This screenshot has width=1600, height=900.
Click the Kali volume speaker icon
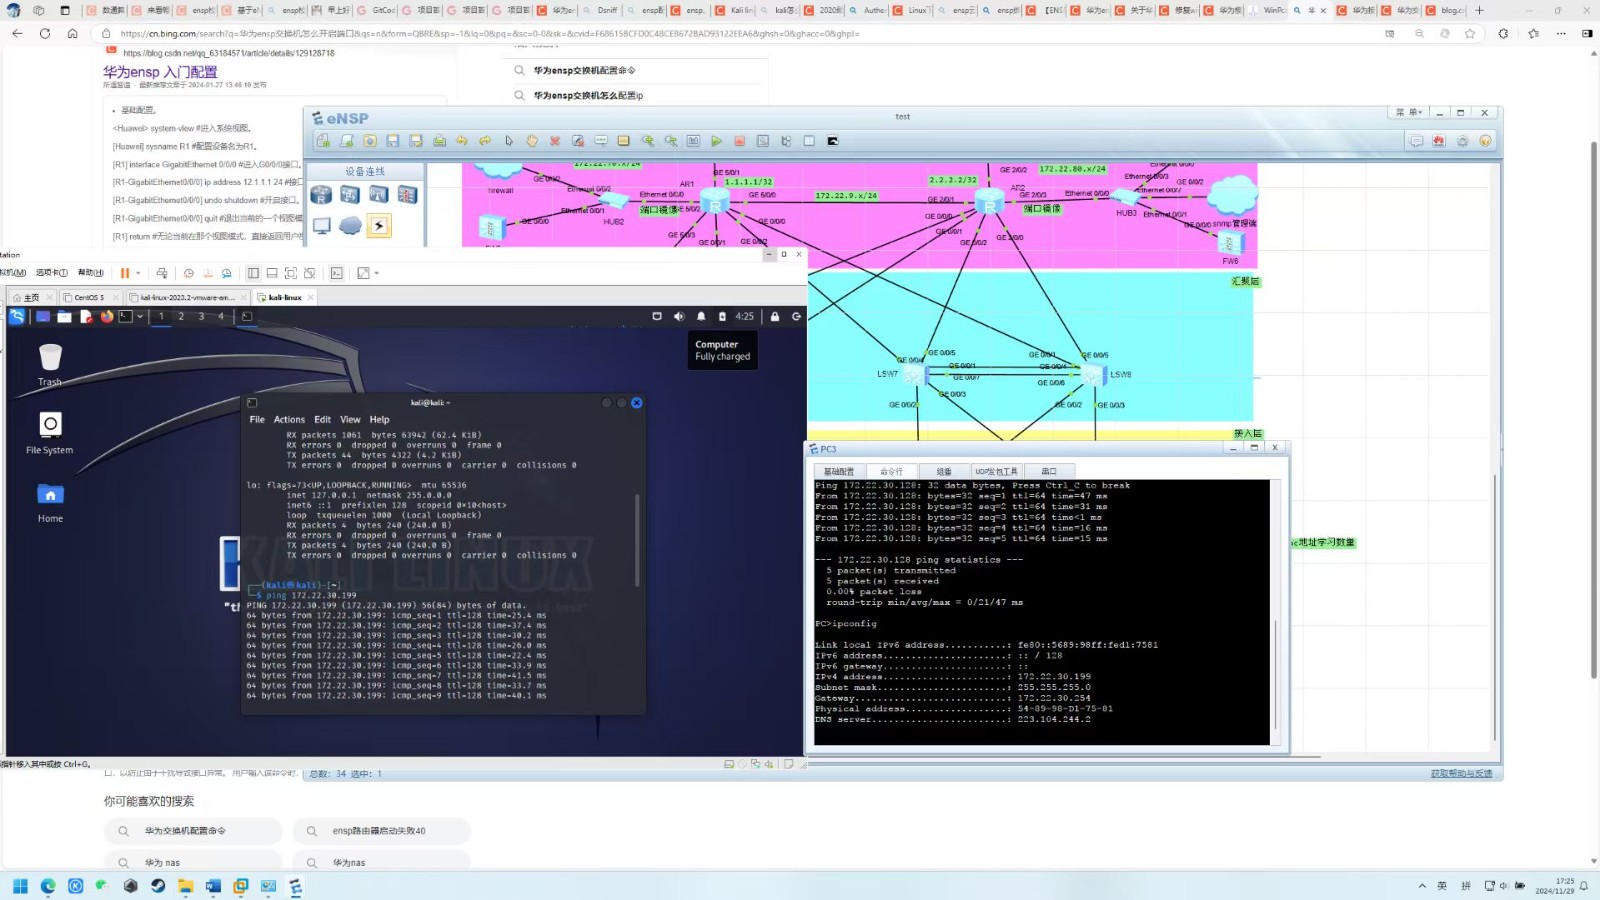[679, 316]
